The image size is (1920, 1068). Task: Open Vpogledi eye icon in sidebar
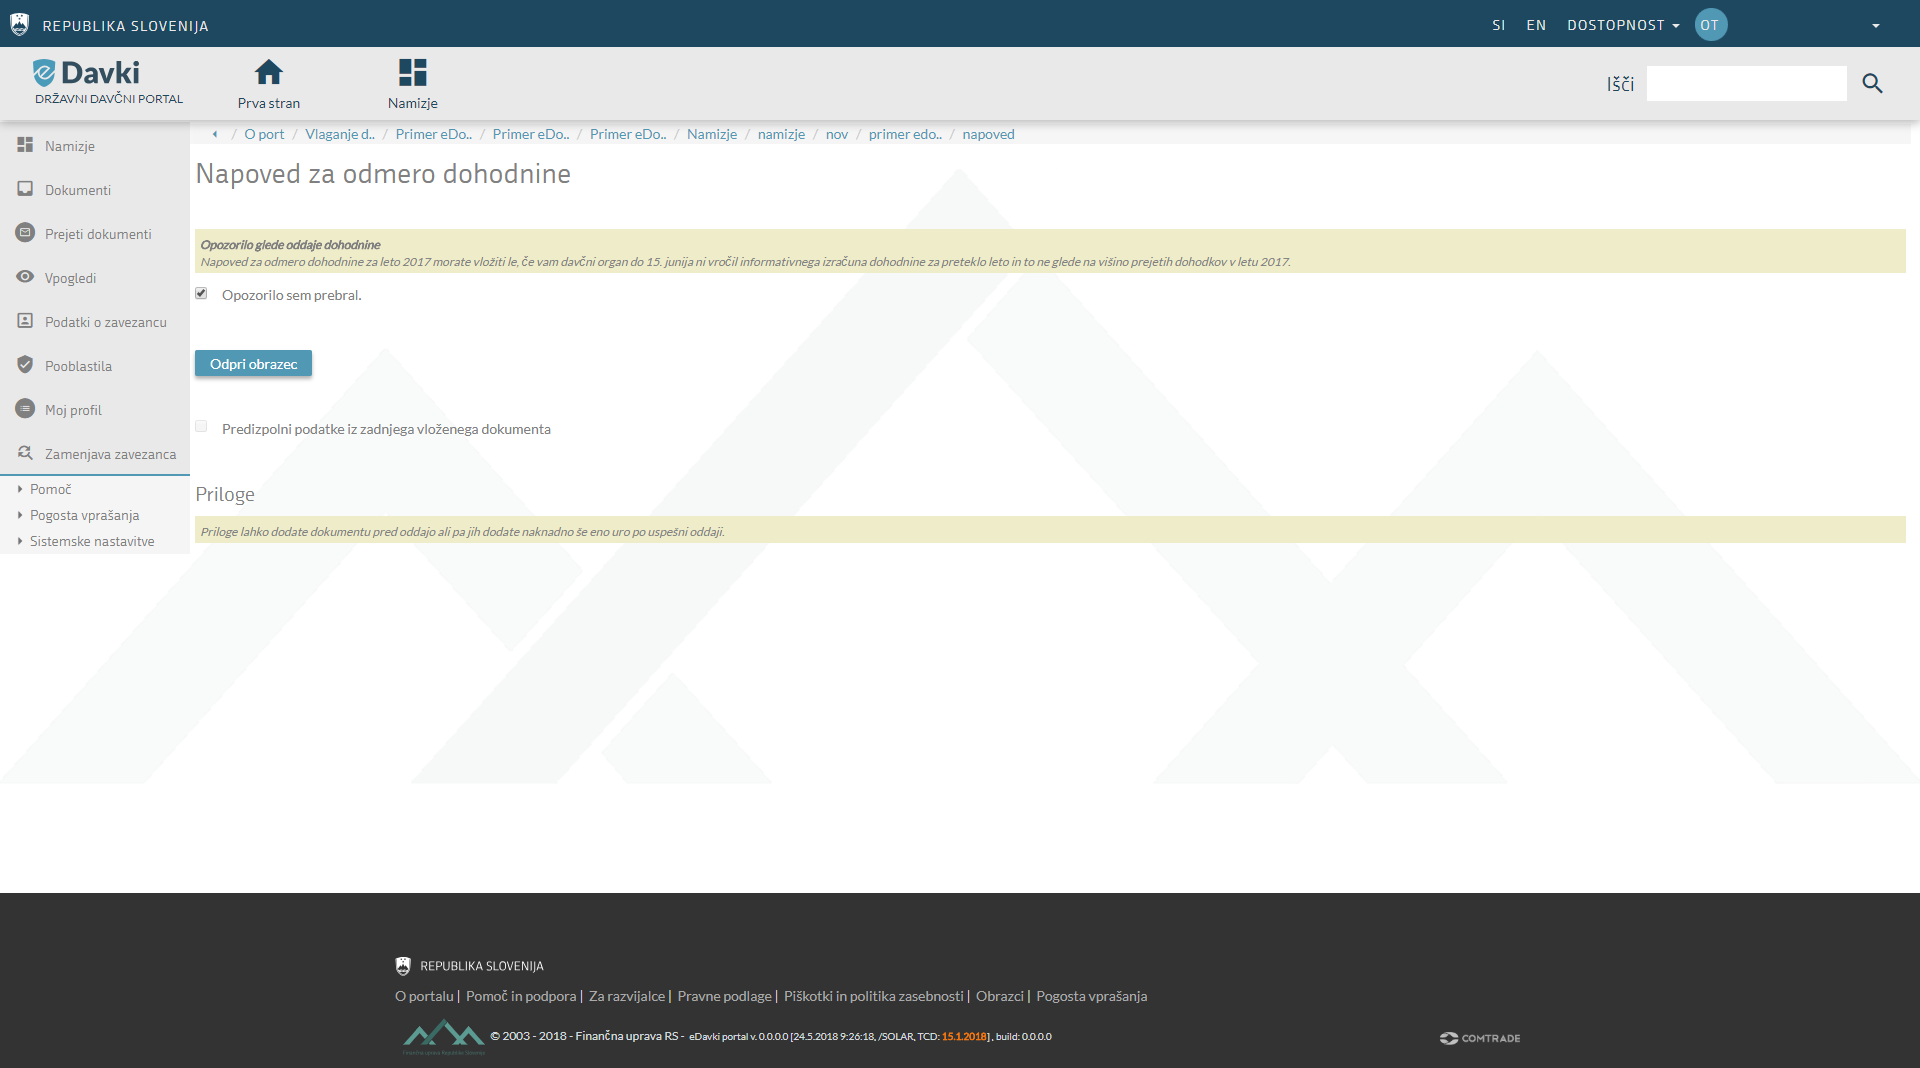(25, 277)
